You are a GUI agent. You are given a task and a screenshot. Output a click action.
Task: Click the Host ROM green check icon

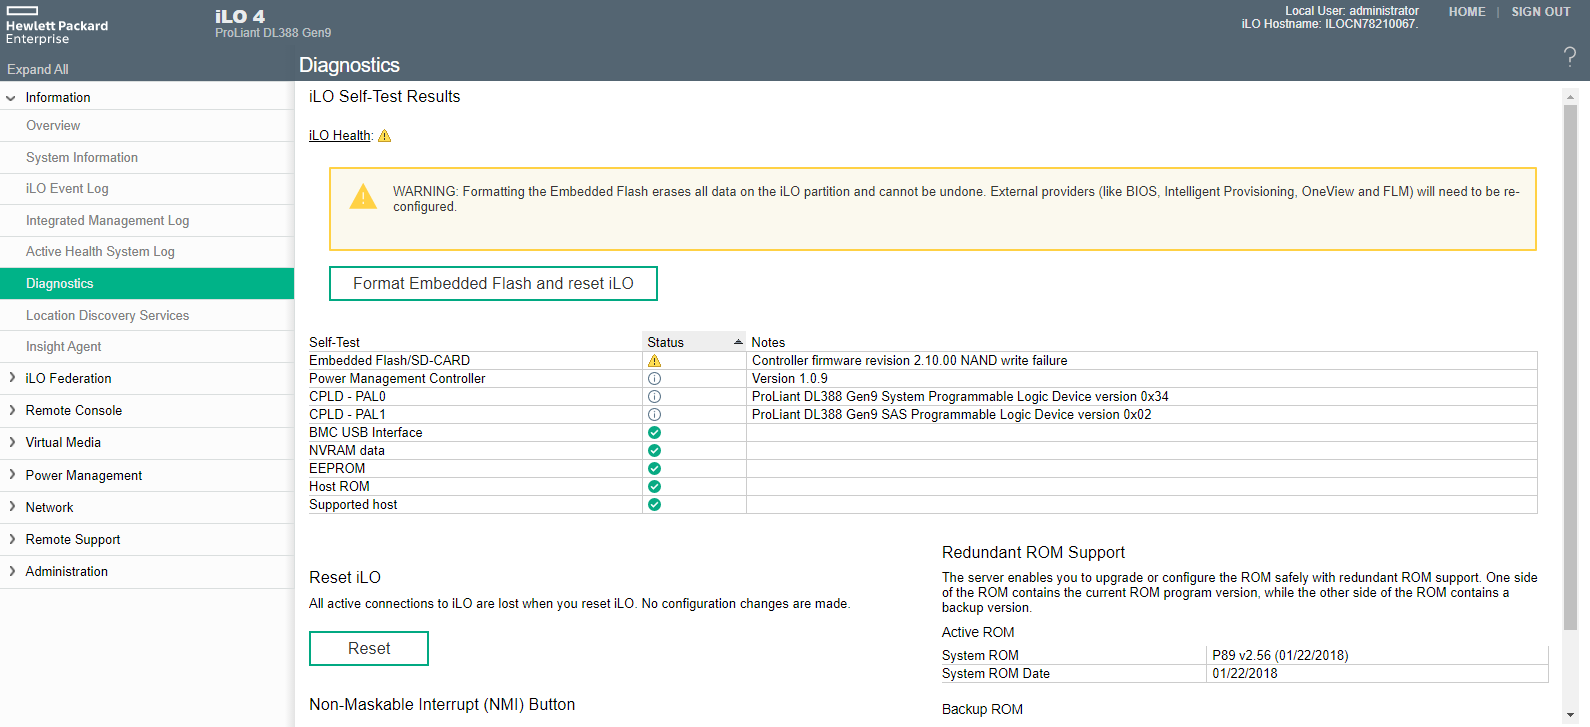654,487
